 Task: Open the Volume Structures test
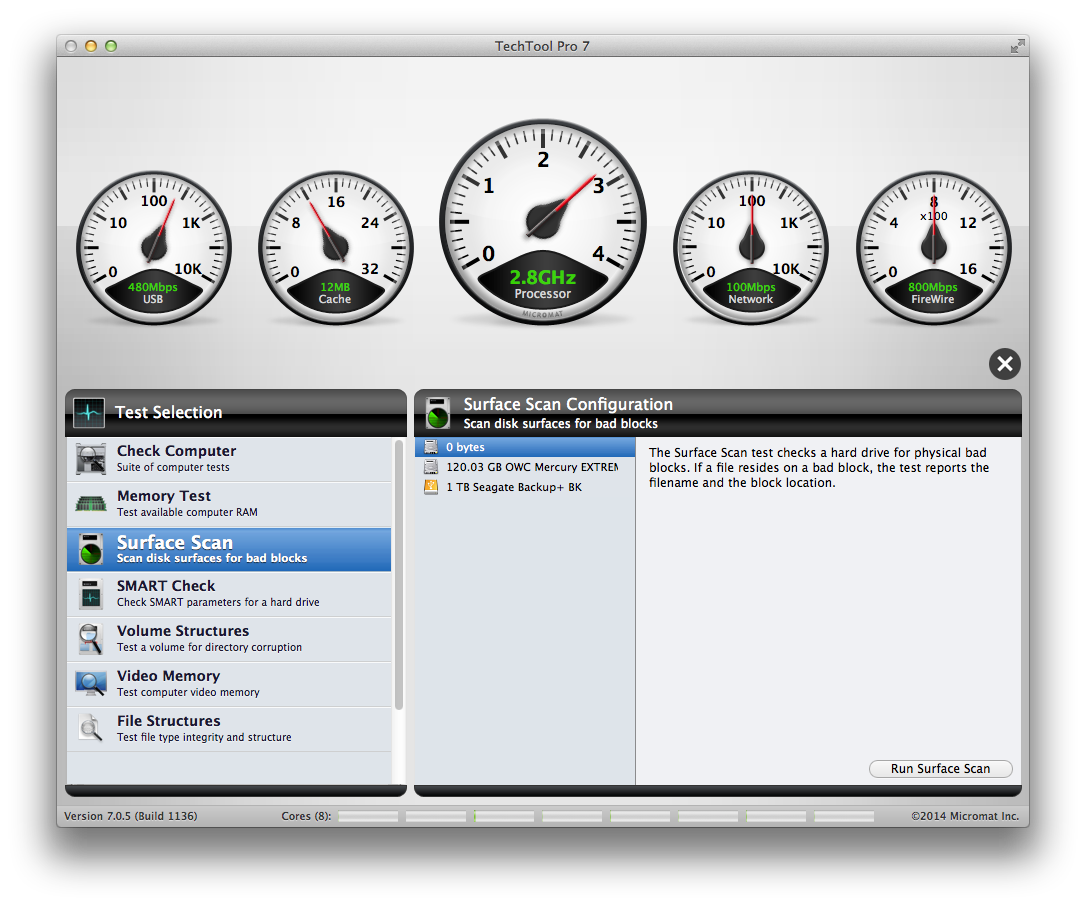[229, 639]
